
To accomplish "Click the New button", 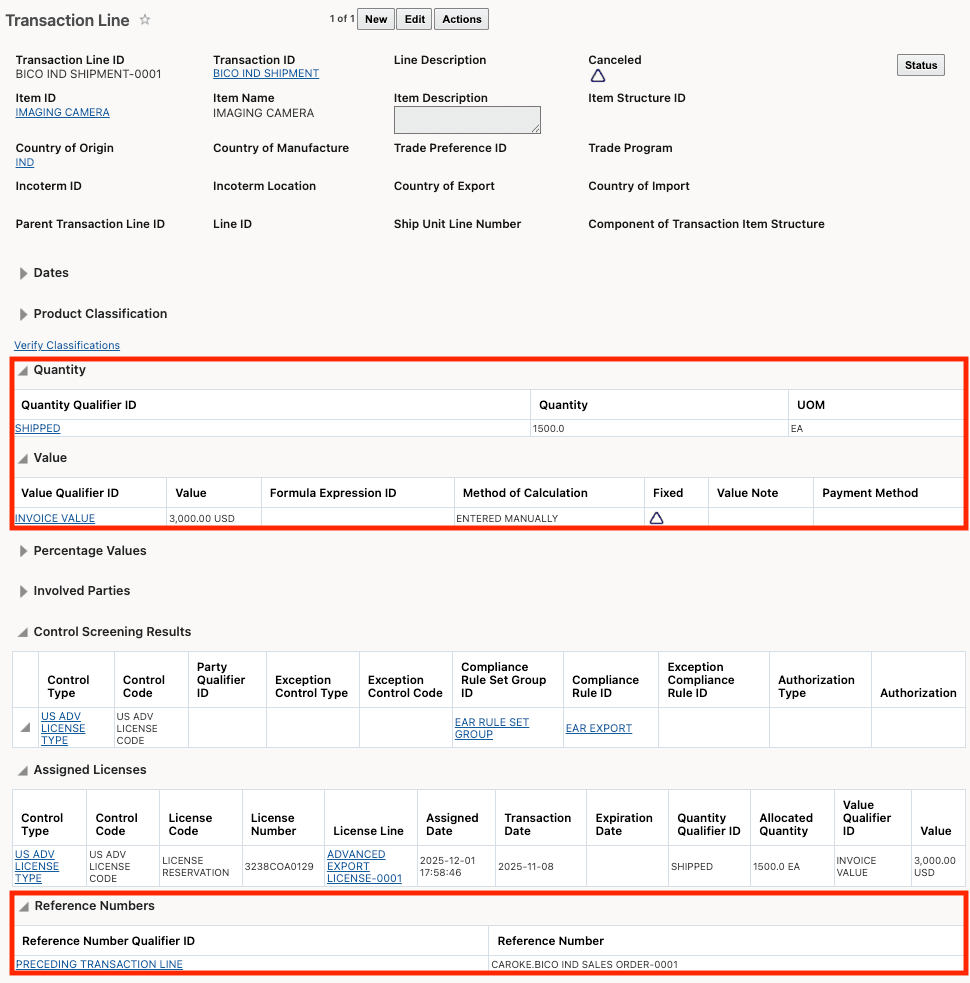I will point(375,18).
